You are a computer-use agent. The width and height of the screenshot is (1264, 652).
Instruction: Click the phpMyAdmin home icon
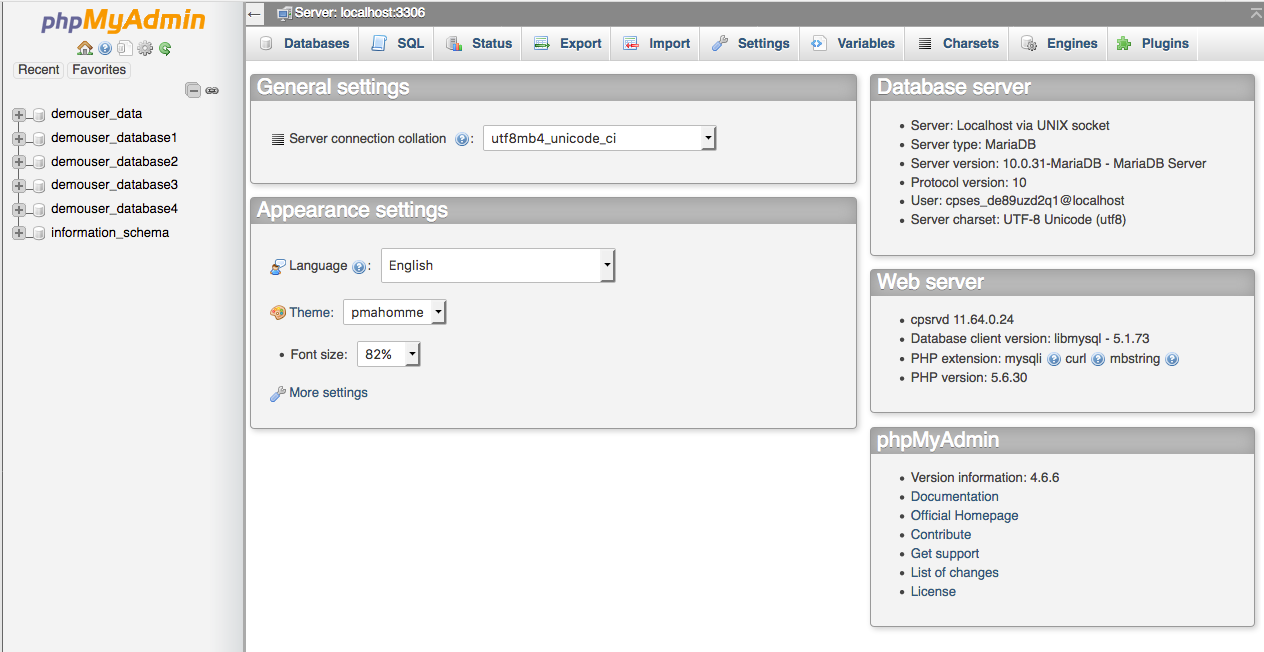tap(84, 47)
